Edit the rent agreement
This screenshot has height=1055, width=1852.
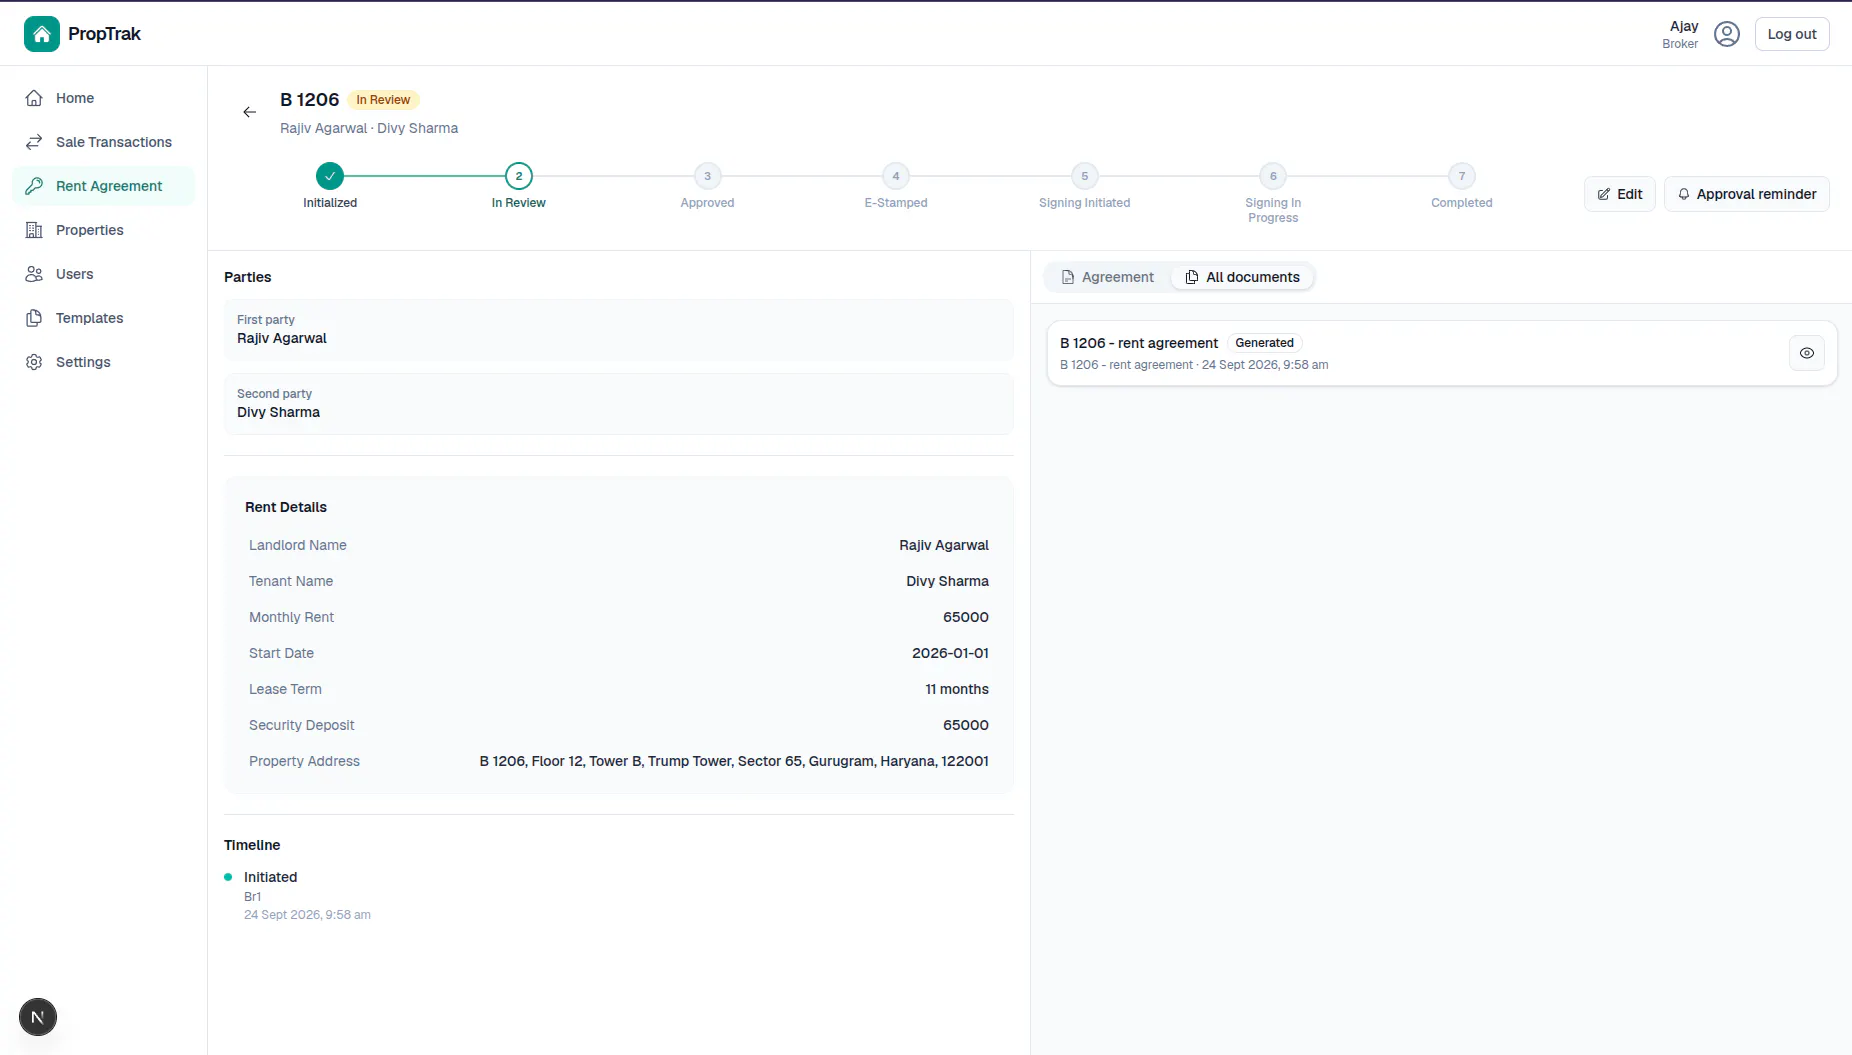click(x=1619, y=194)
